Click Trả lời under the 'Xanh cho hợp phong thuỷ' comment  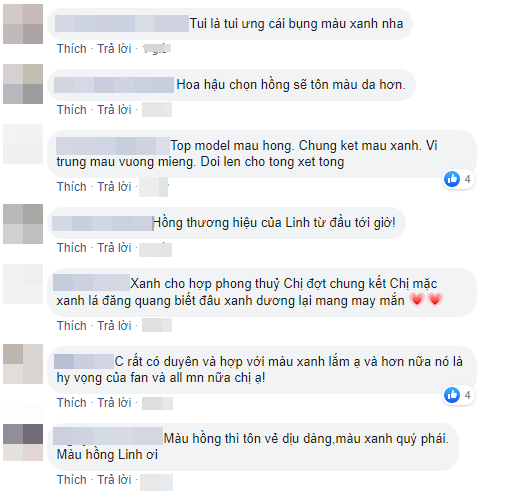[114, 326]
